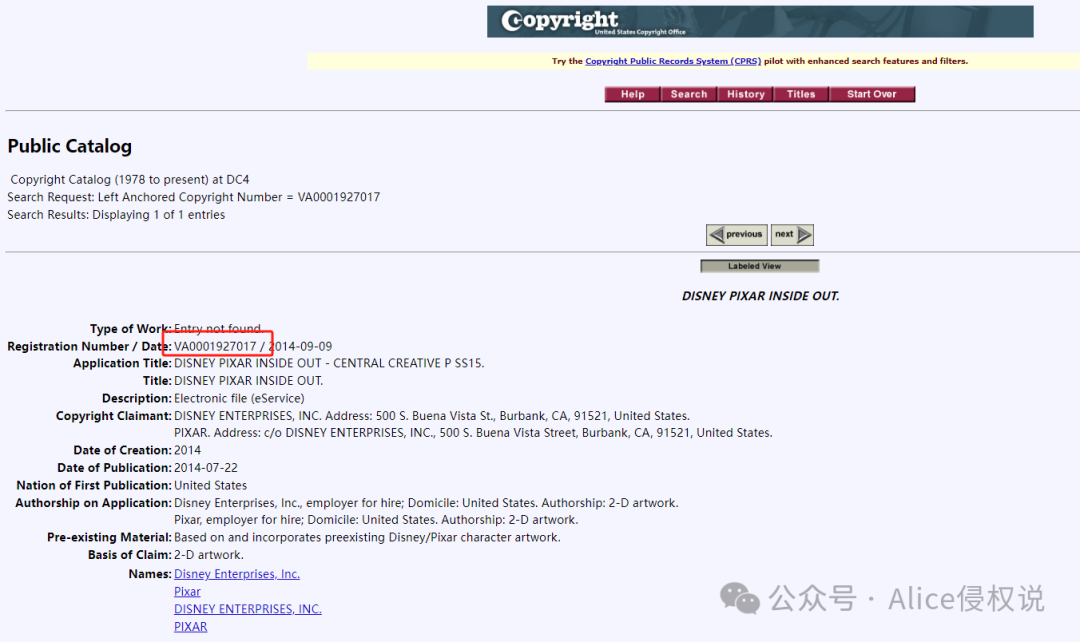This screenshot has height=642, width=1080.
Task: Click Copyright Catalog (1978 to present) line
Action: [x=130, y=180]
